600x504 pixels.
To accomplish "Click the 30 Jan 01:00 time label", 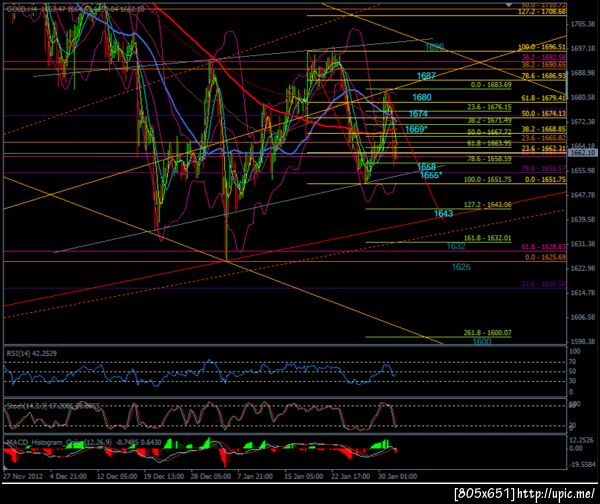I will coord(398,476).
